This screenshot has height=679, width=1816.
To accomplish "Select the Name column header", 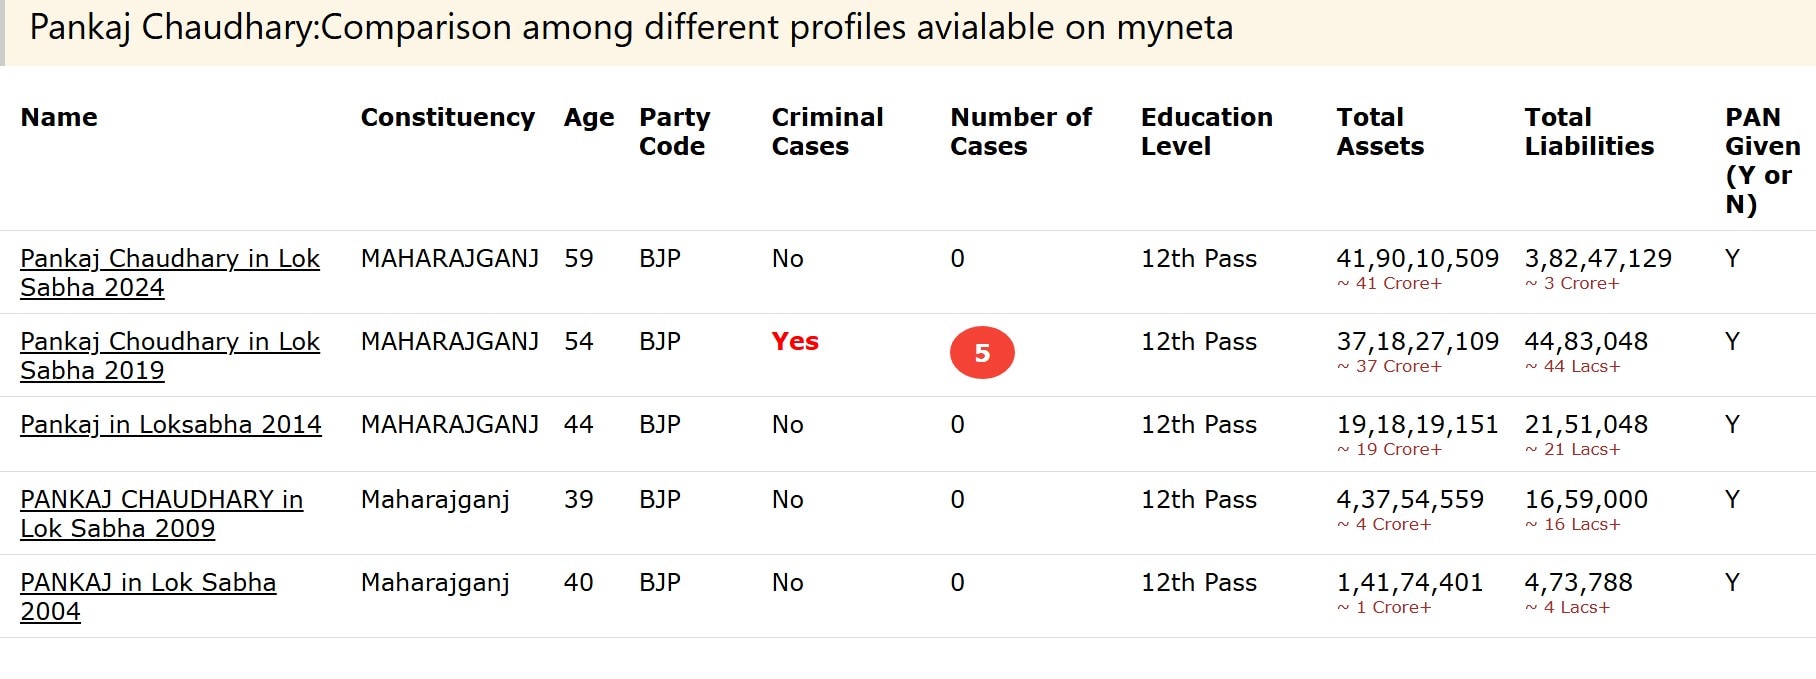I will click(x=58, y=117).
